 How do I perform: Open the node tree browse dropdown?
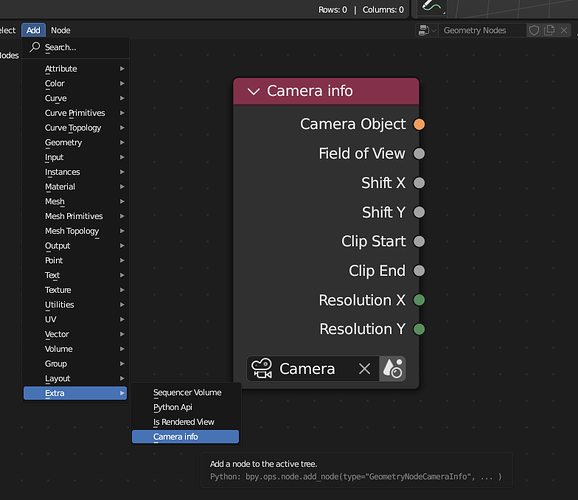point(427,31)
